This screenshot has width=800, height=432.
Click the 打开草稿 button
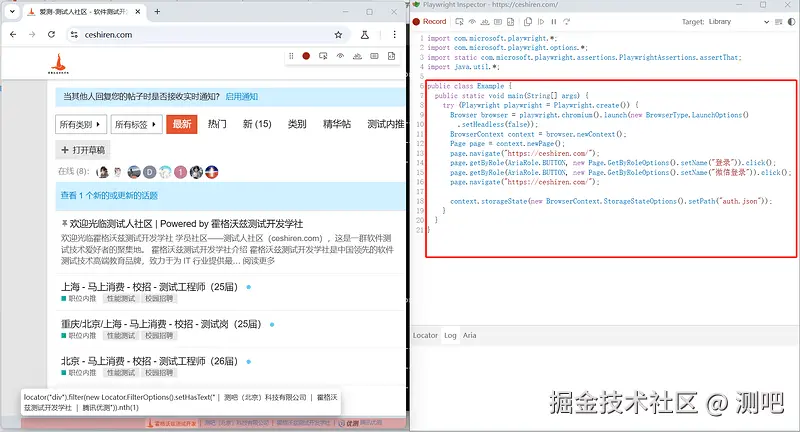pos(83,150)
